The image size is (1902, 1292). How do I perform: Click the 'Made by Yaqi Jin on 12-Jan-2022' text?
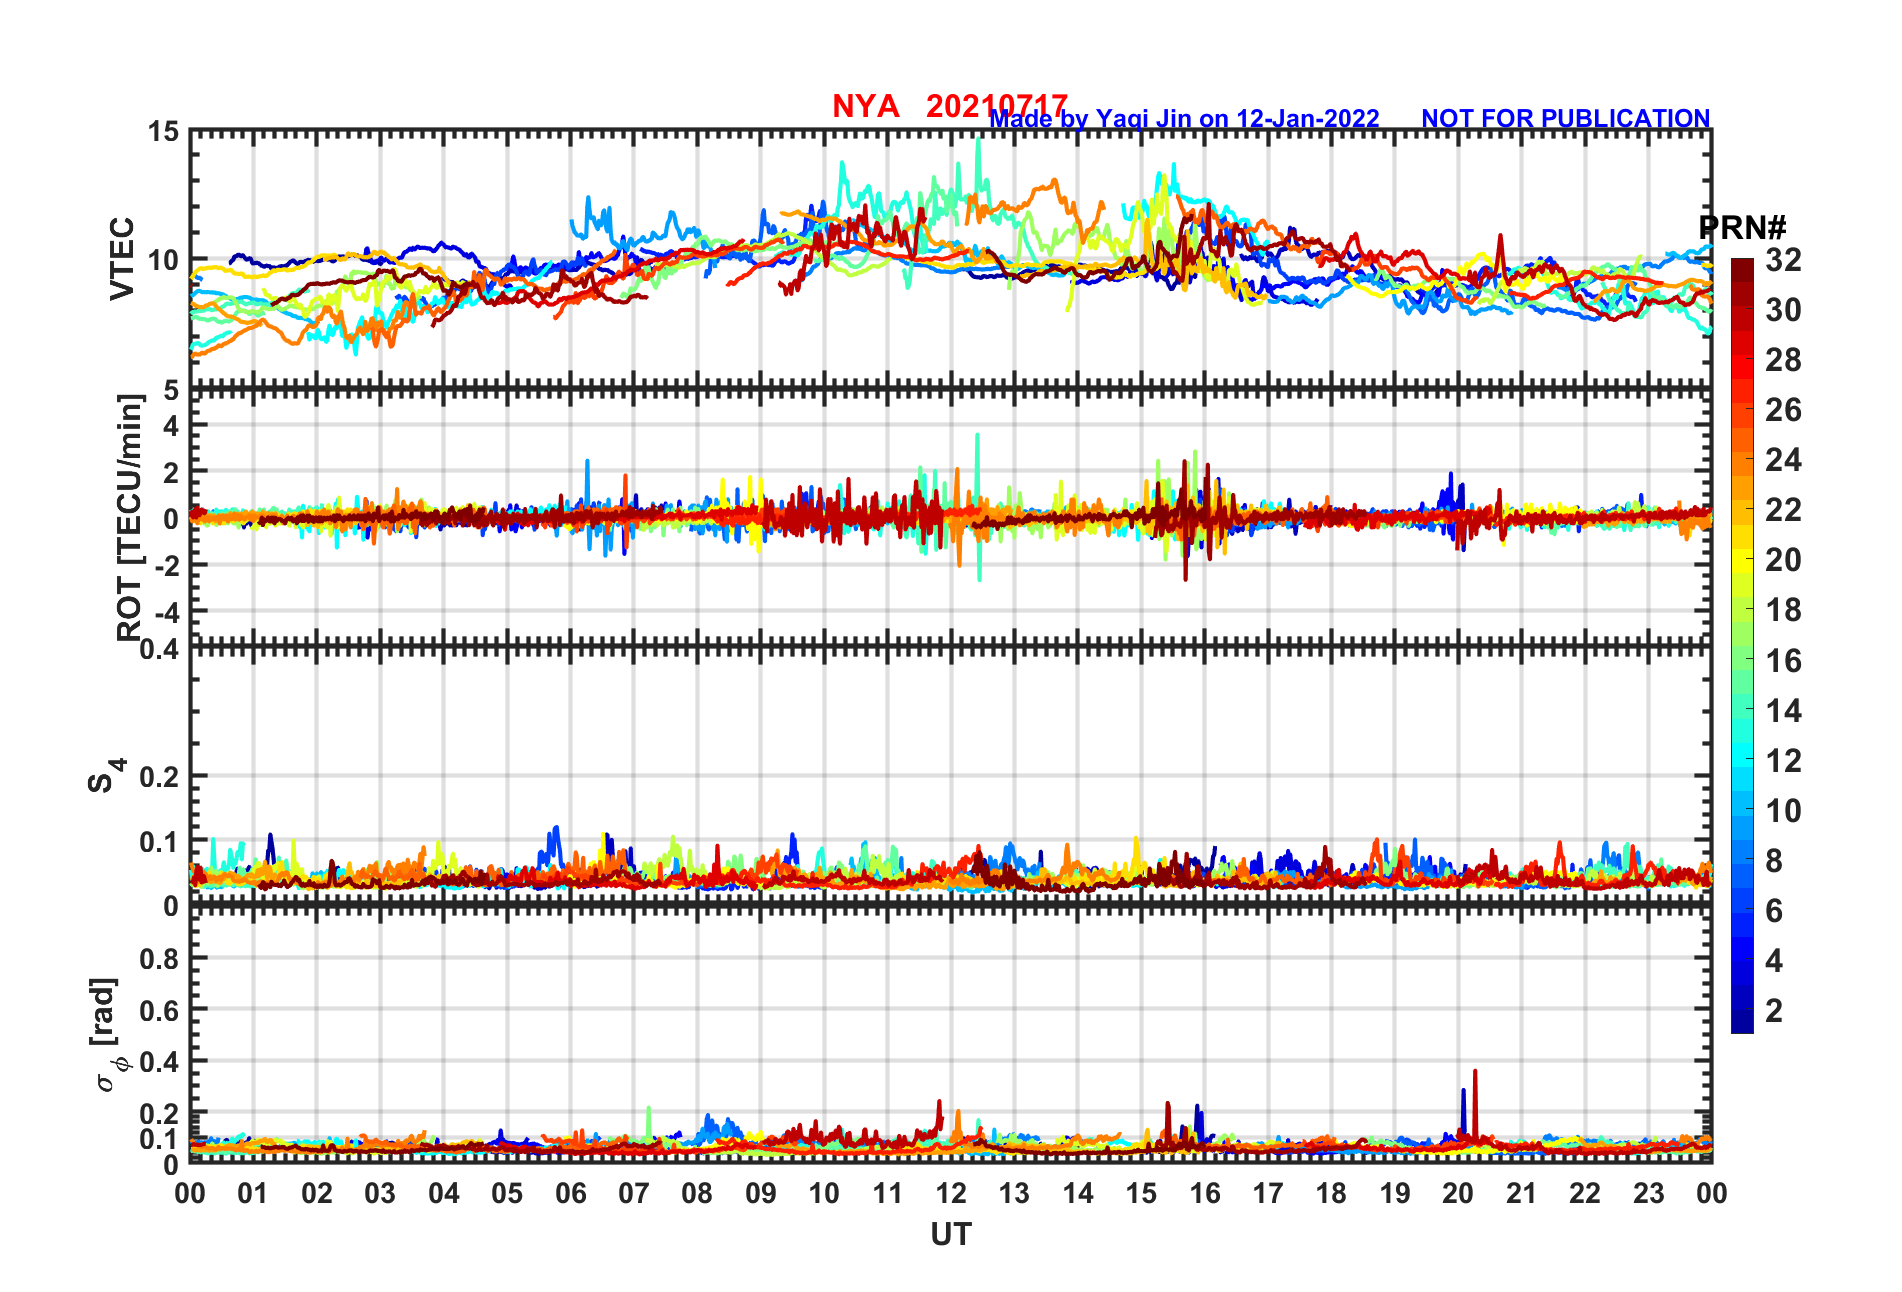[x=1184, y=119]
